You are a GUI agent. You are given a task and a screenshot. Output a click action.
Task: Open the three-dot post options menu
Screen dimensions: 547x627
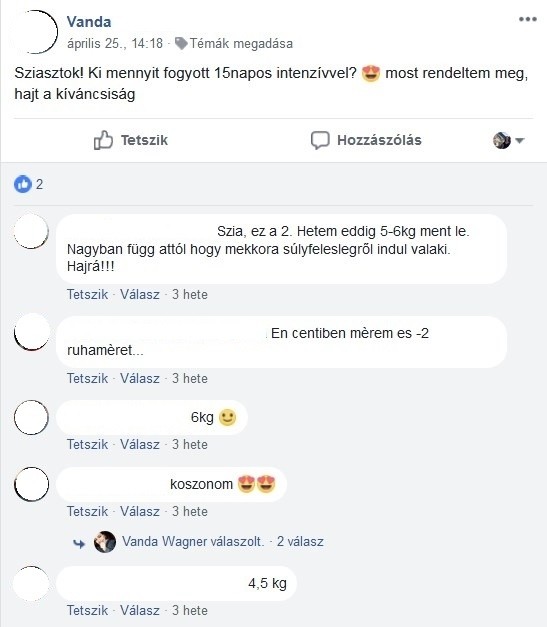[x=527, y=19]
